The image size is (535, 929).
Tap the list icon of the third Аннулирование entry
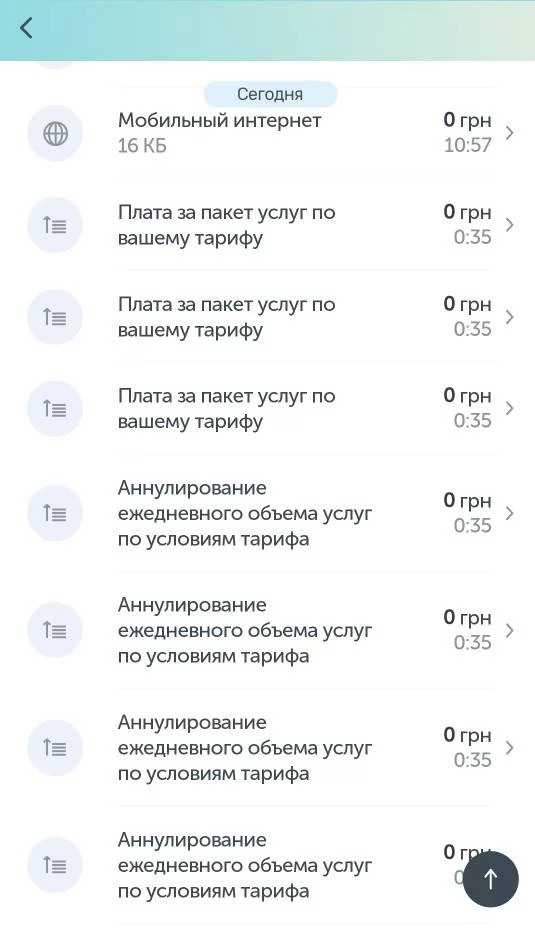point(55,748)
